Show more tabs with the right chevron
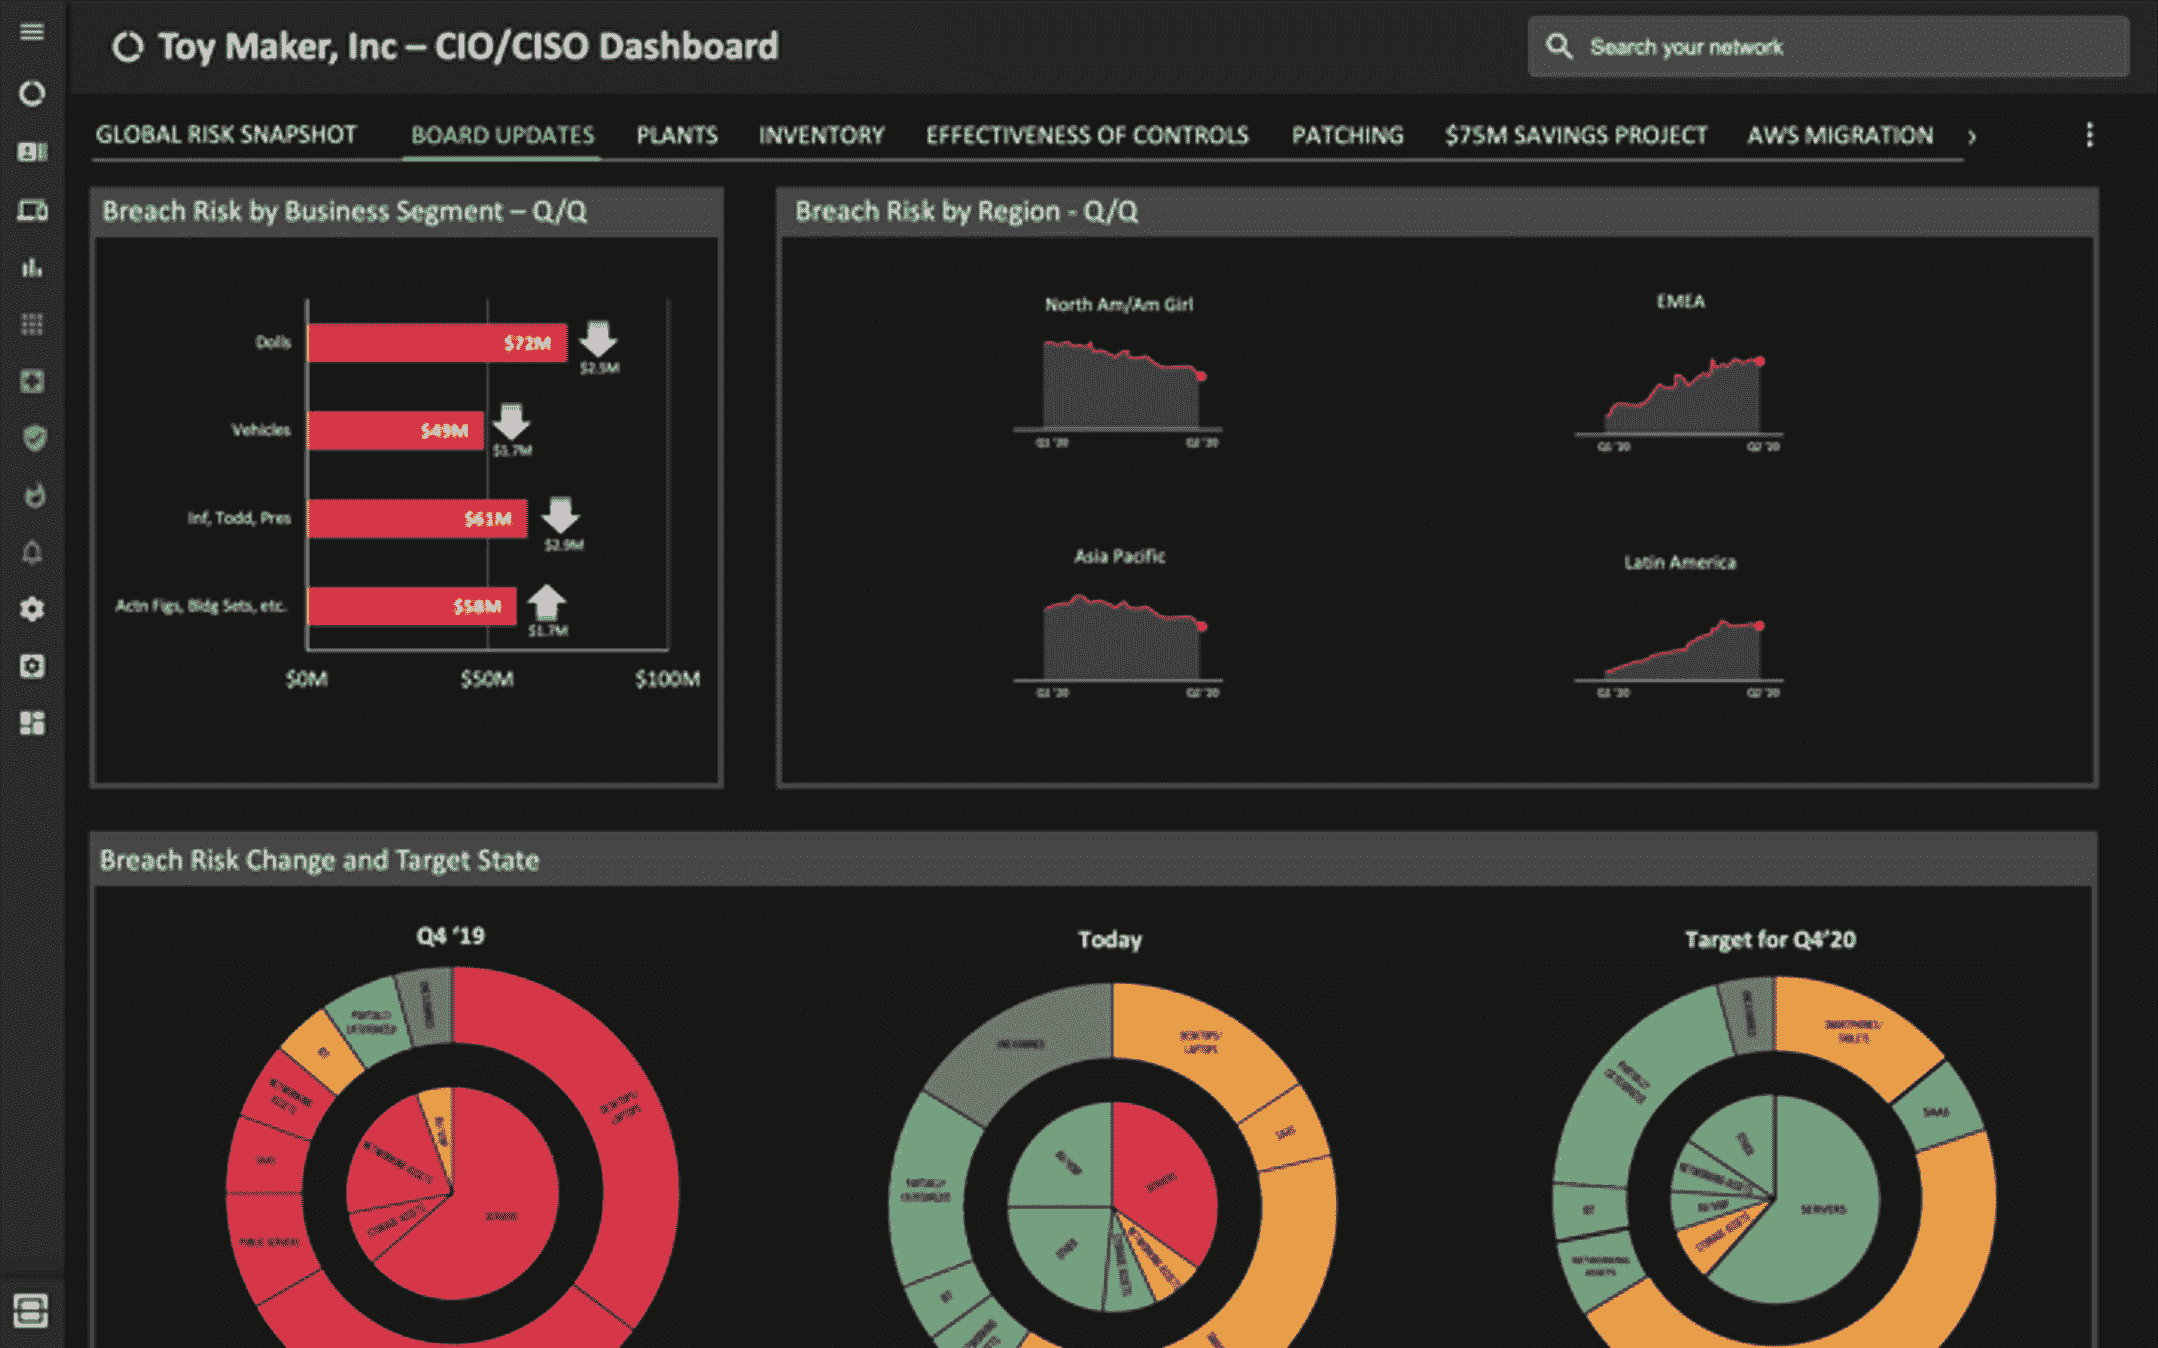 coord(1971,137)
